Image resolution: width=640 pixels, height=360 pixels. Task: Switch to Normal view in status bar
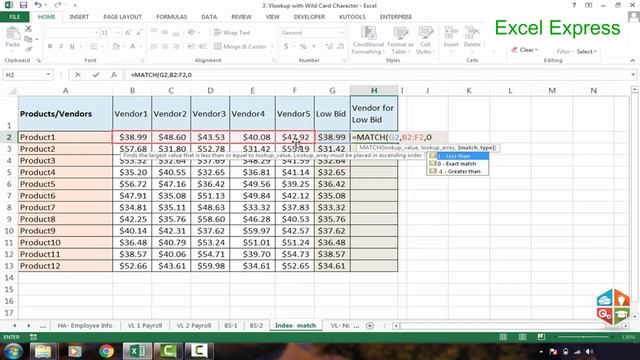503,337
